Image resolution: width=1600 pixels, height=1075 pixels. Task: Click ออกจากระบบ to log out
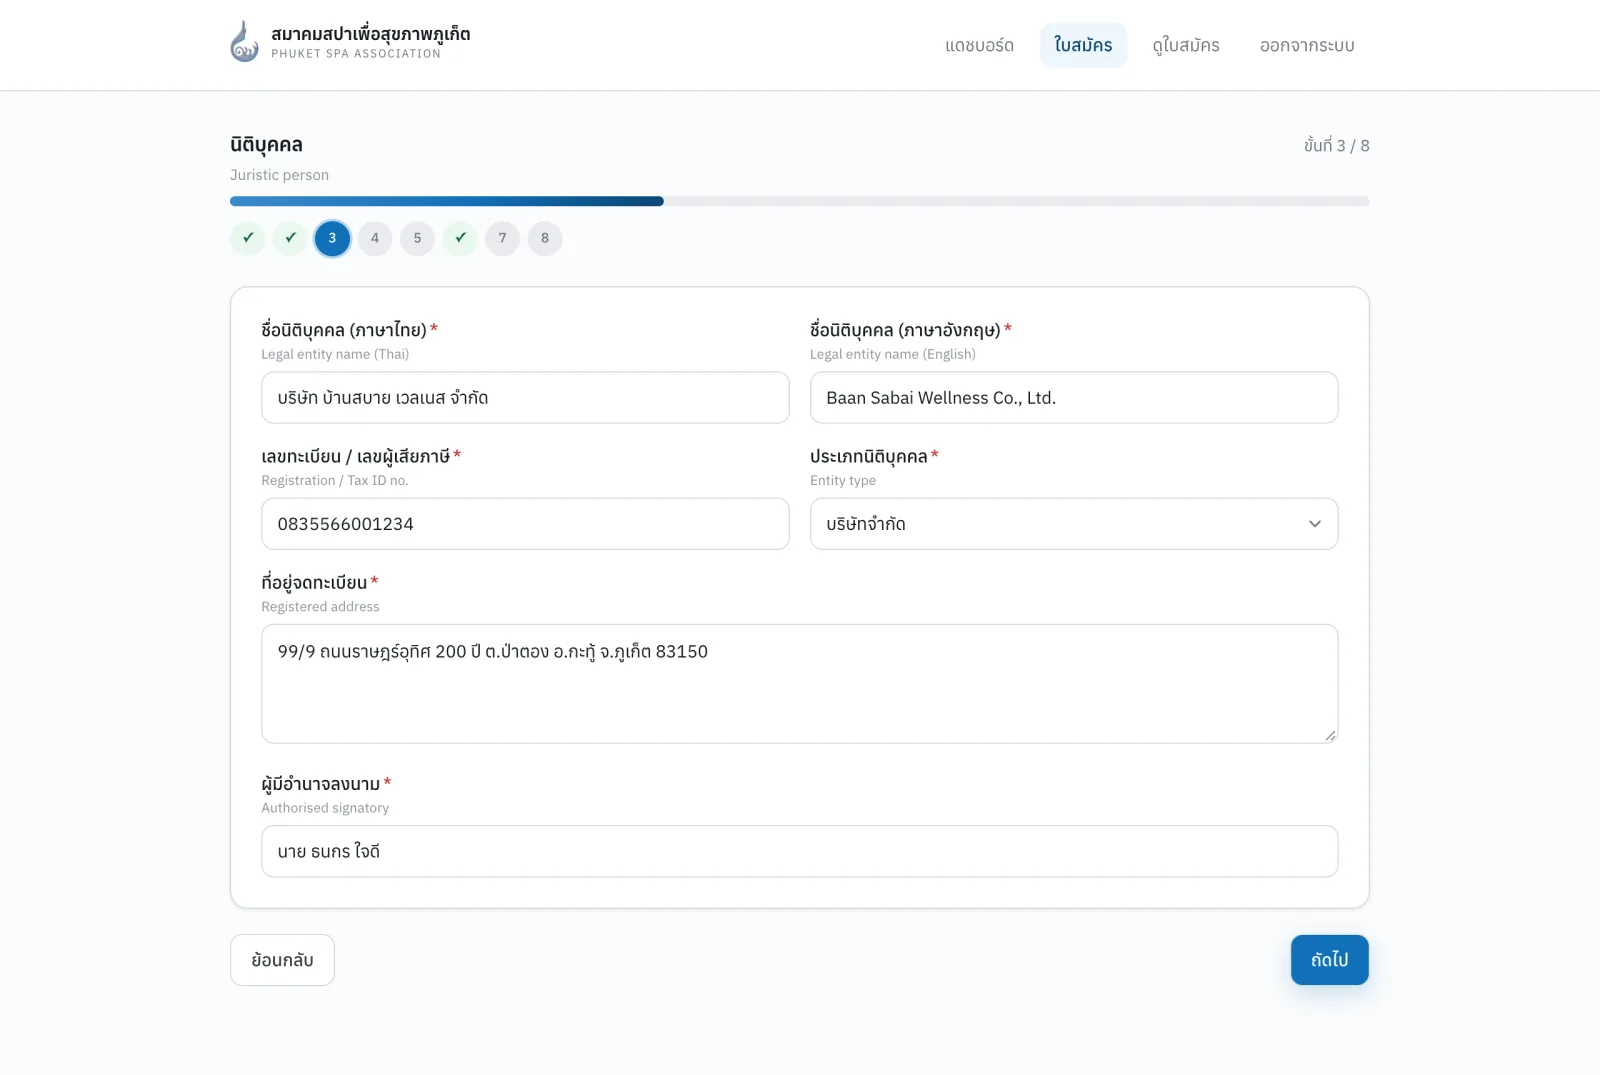coord(1306,45)
